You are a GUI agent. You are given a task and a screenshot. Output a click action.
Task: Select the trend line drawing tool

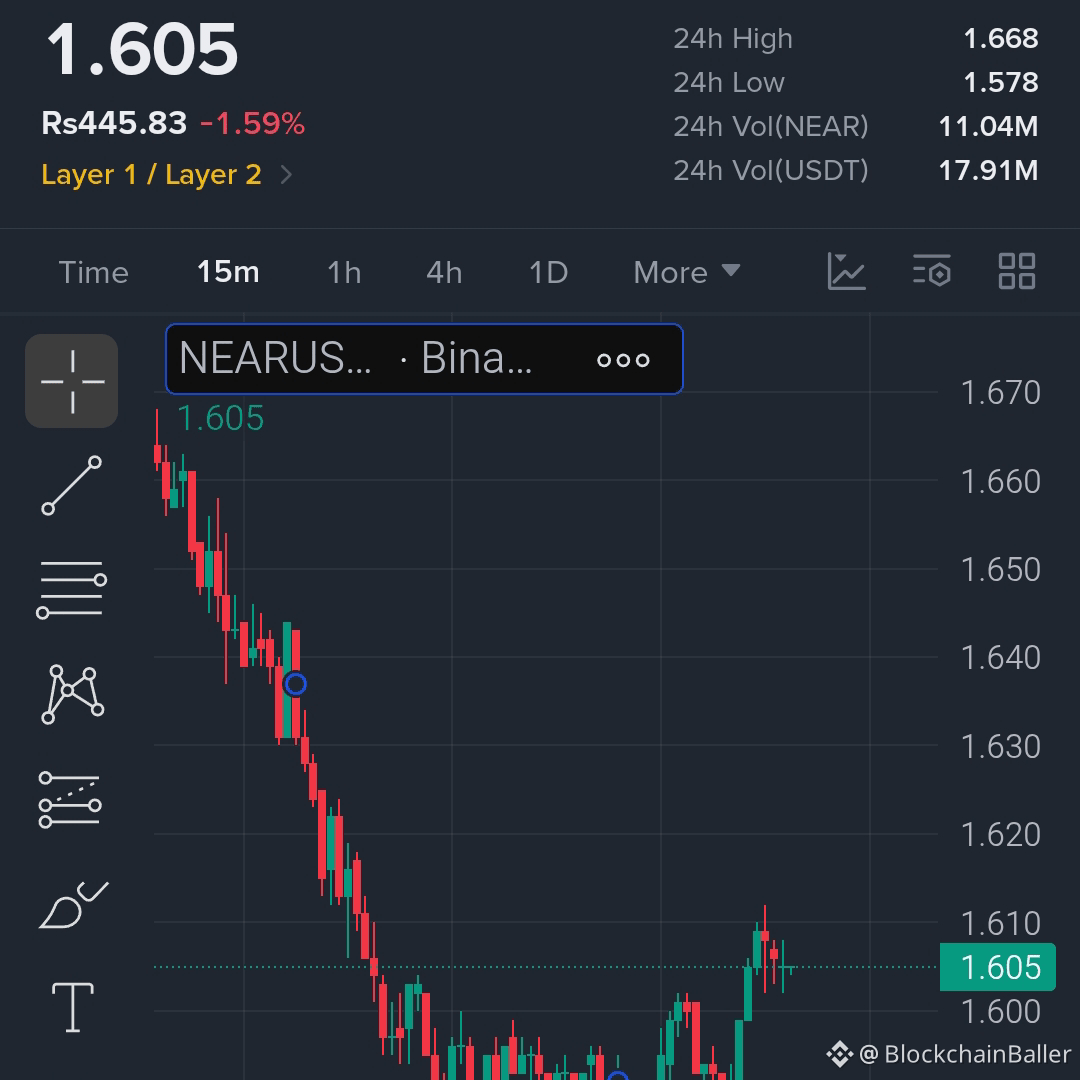click(72, 485)
